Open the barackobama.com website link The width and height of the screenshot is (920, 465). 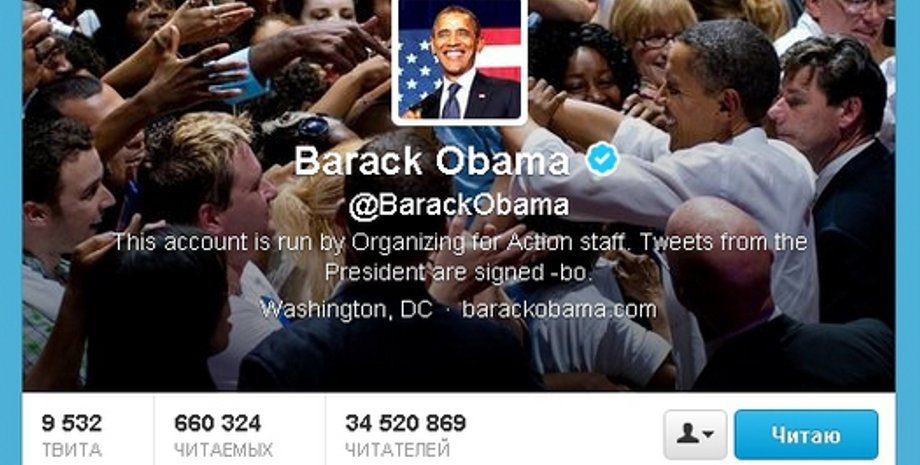point(559,309)
